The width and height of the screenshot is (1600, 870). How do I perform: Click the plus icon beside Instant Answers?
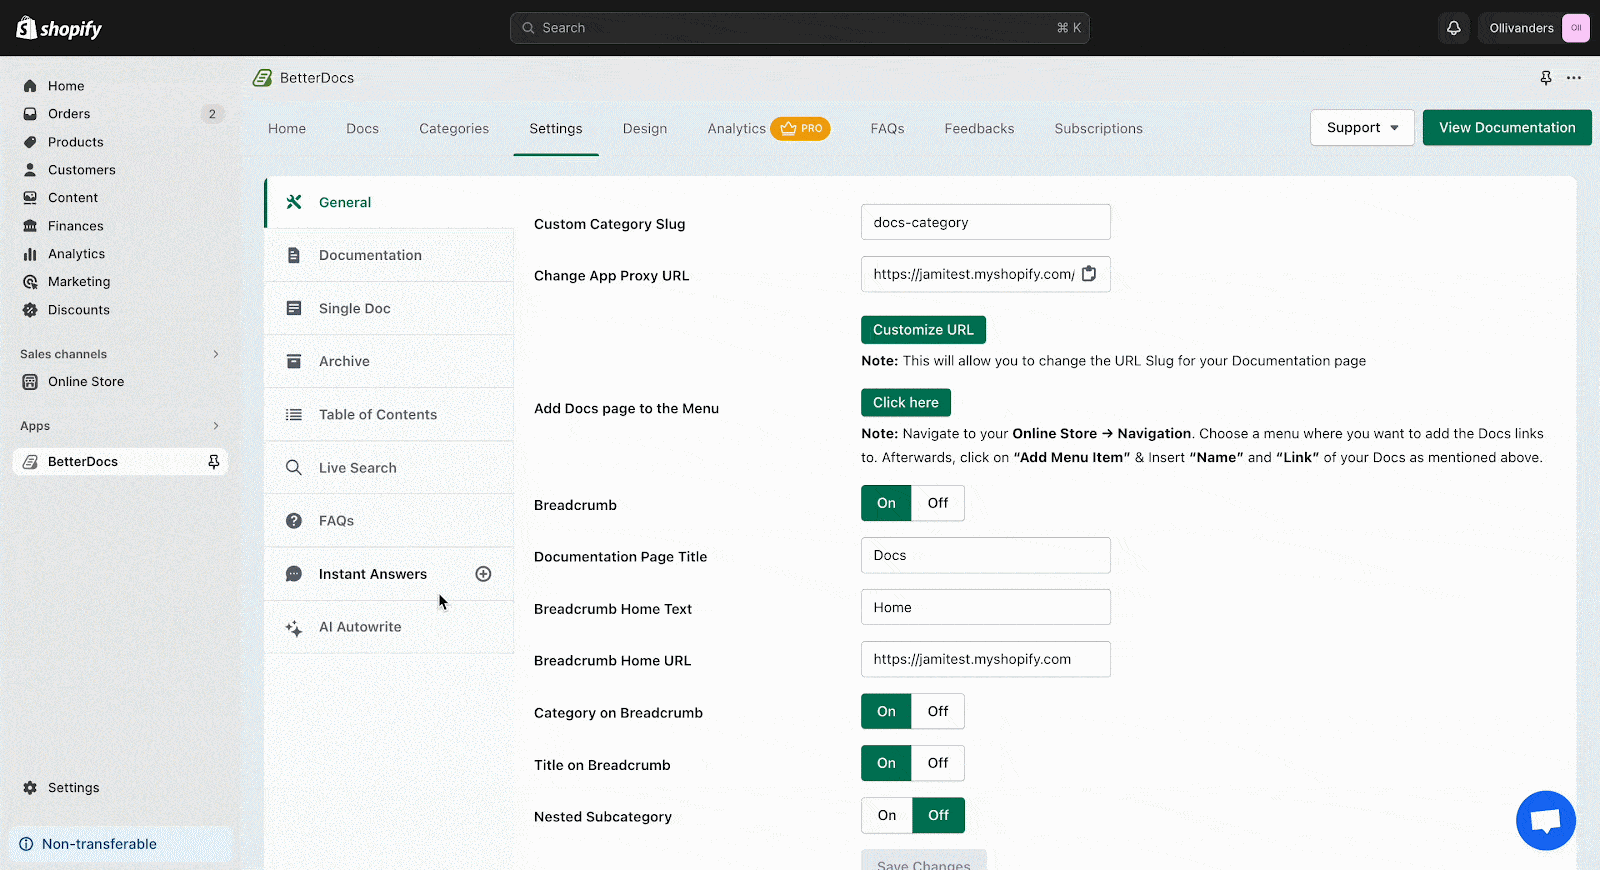(483, 574)
